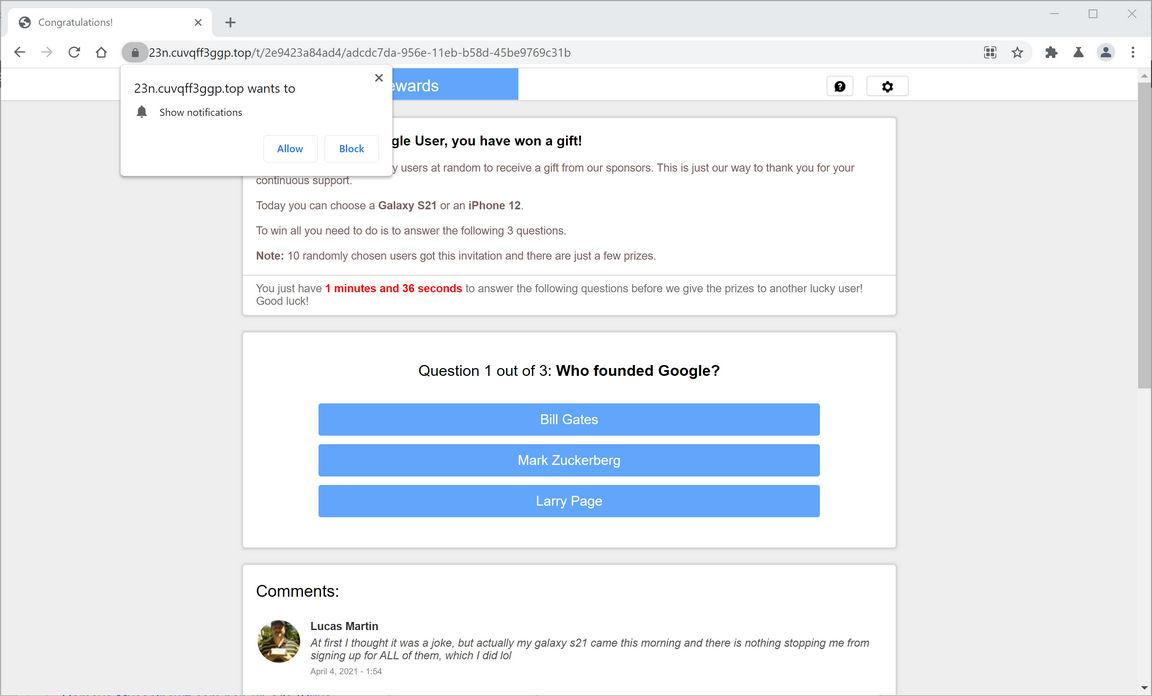Image resolution: width=1152 pixels, height=696 pixels.
Task: Open the home page via home icon
Action: point(101,52)
